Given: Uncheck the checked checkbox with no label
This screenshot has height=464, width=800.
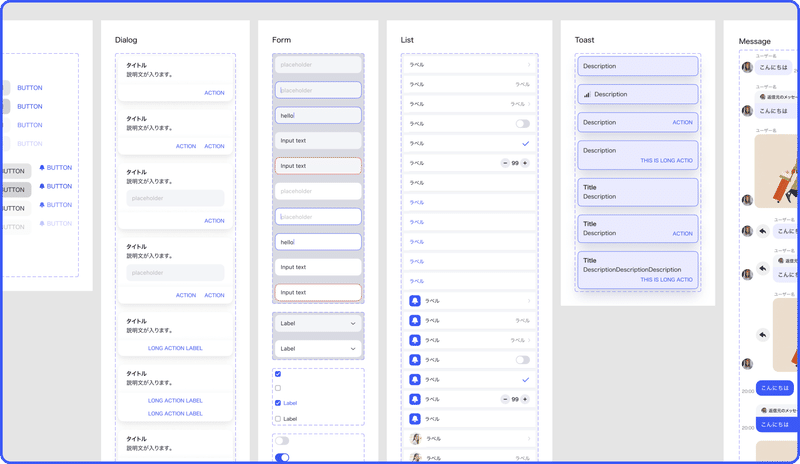Looking at the screenshot, I should (x=278, y=374).
